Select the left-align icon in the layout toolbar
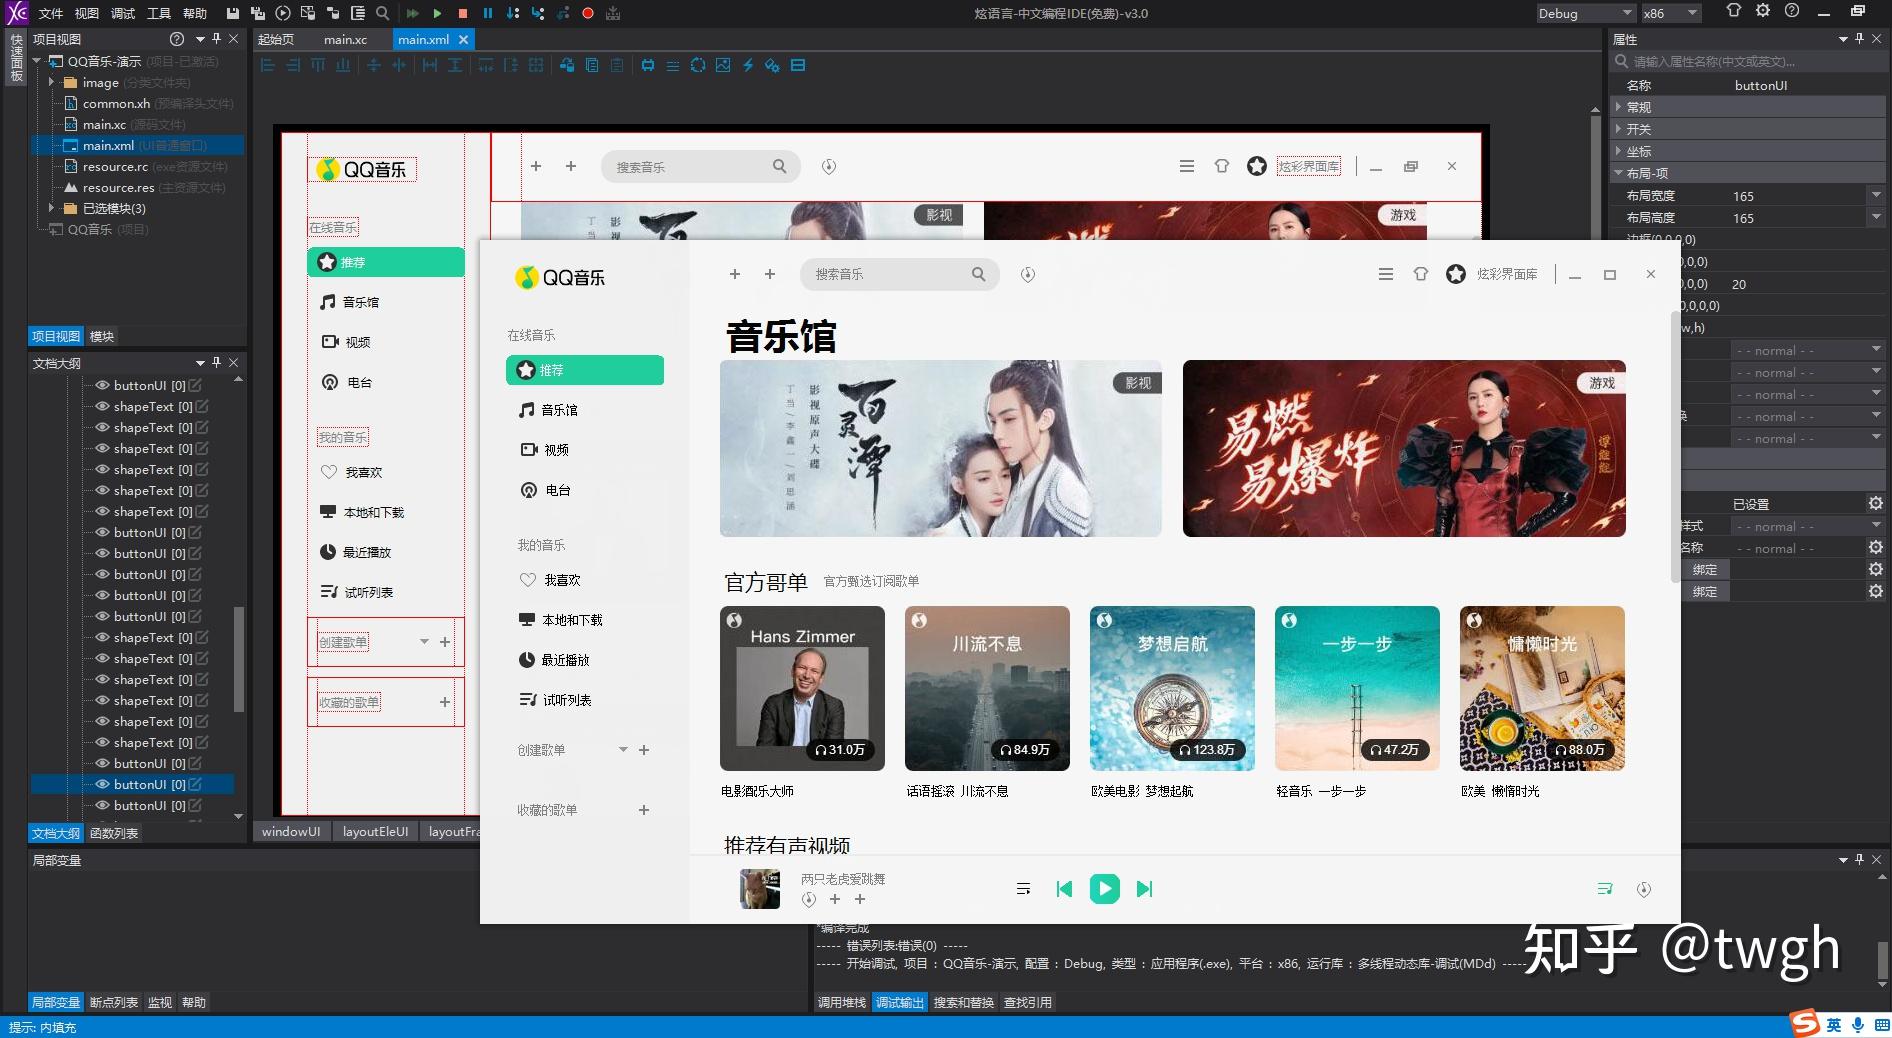Screen dimensions: 1892x1038 pyautogui.click(x=267, y=65)
